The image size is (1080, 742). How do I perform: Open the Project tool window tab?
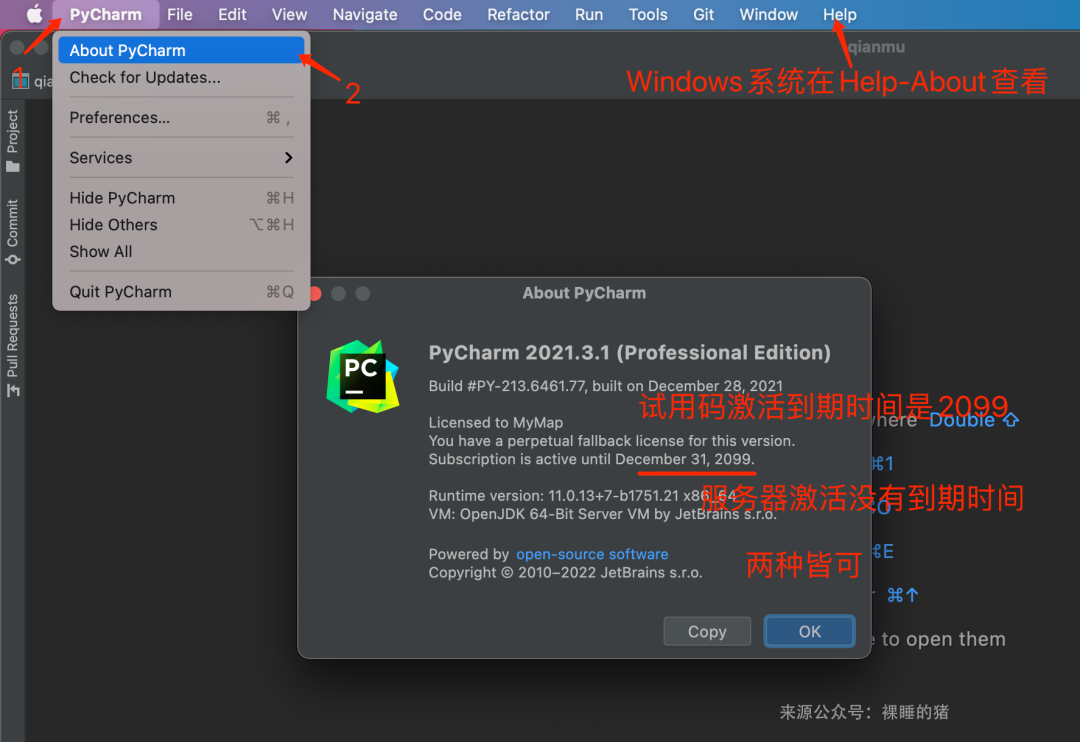point(12,141)
